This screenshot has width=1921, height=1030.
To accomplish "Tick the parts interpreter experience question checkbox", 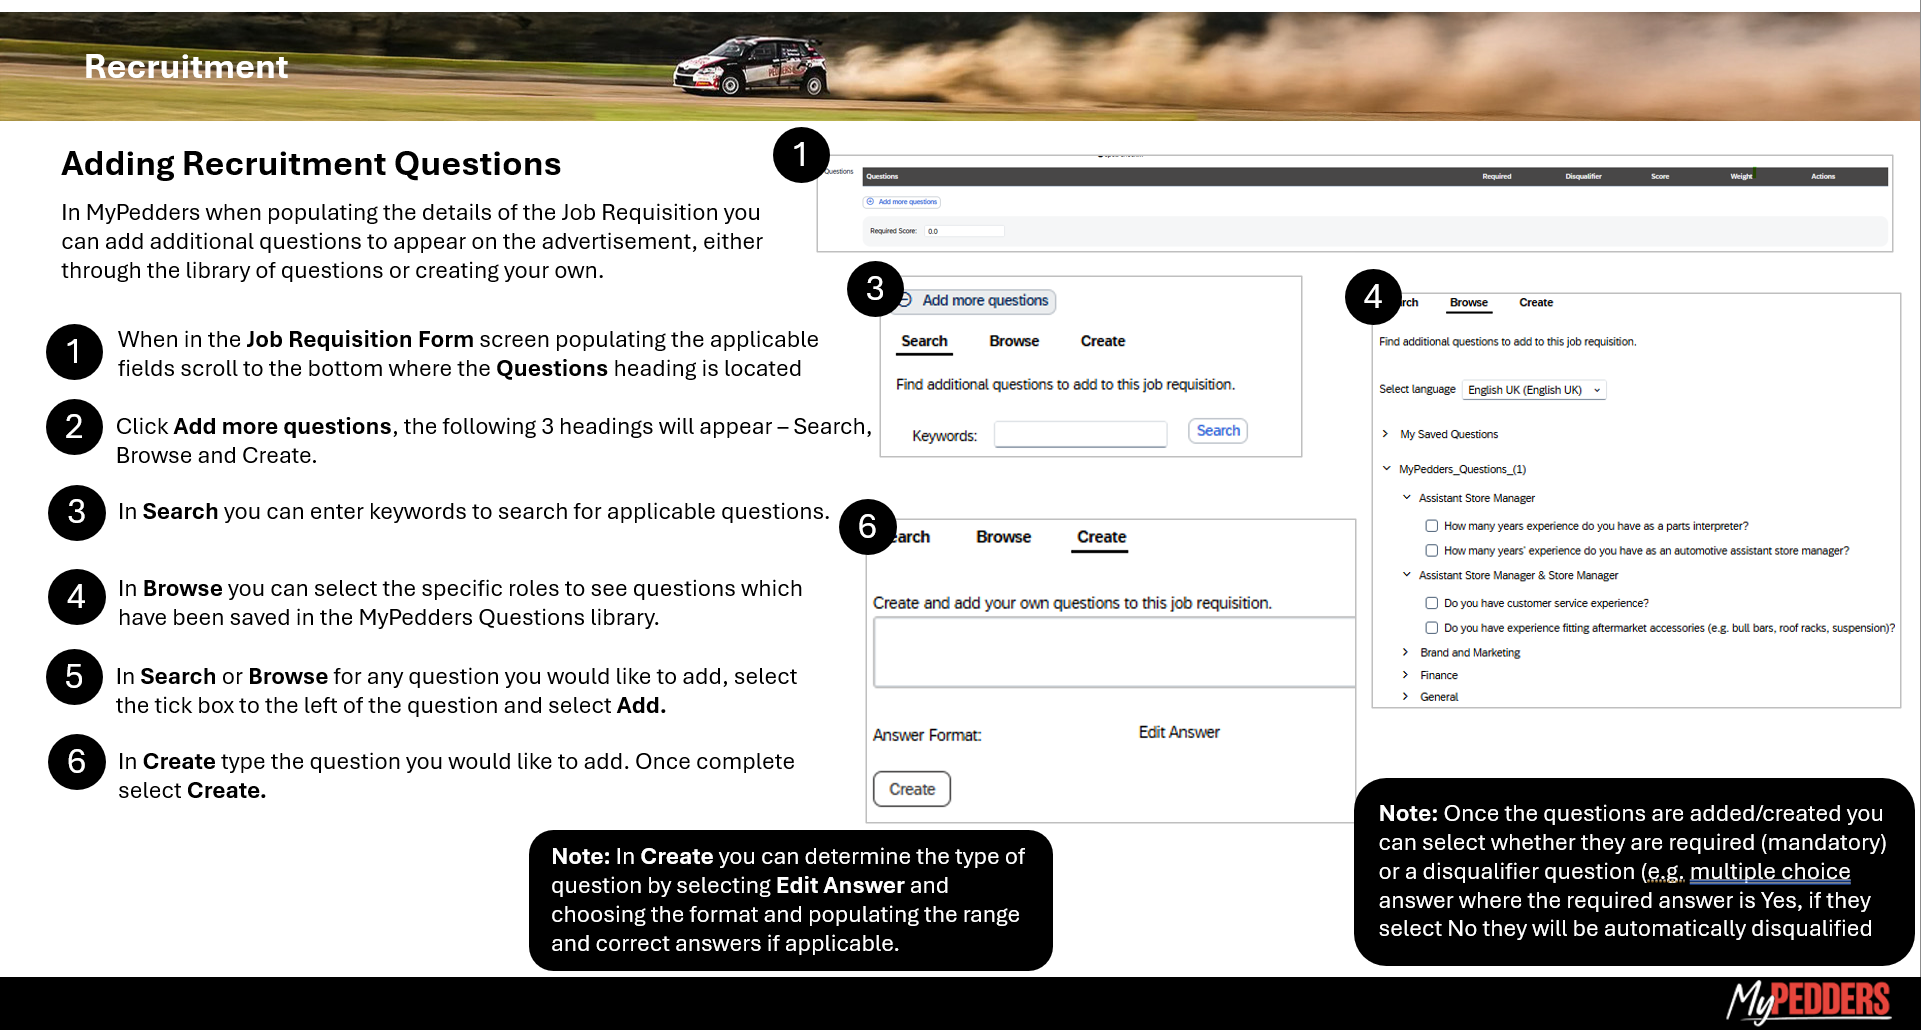I will [x=1432, y=526].
